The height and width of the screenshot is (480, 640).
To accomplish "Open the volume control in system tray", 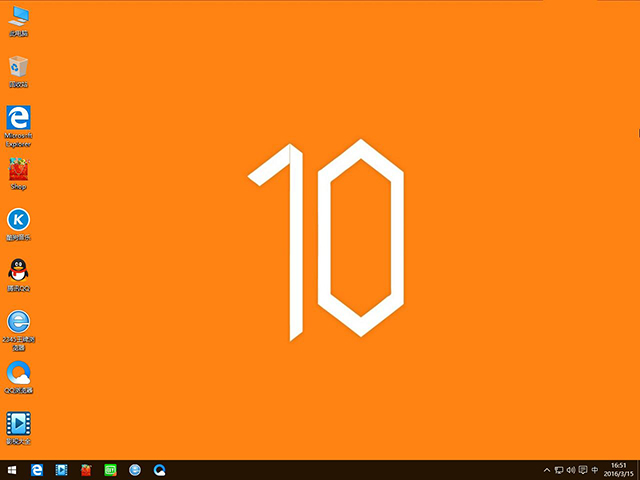I will point(570,470).
